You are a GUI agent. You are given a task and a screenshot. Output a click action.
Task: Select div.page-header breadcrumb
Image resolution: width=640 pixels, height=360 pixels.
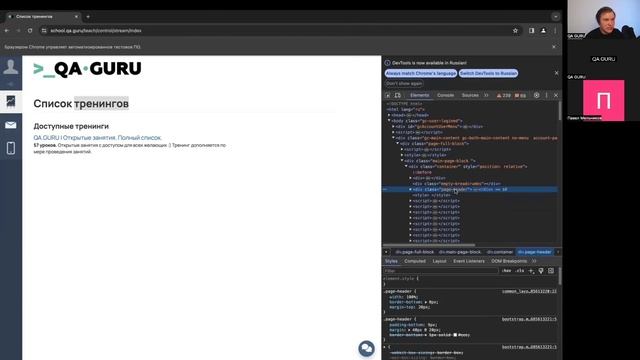click(535, 252)
